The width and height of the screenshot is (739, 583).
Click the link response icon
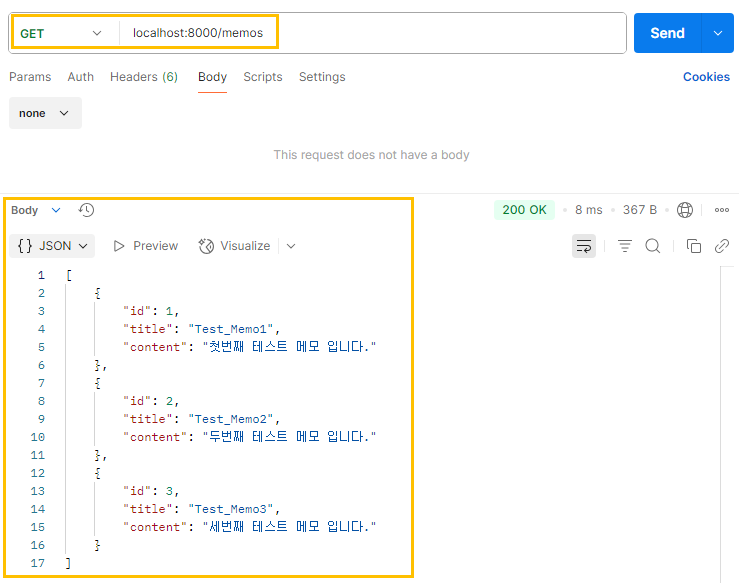722,246
